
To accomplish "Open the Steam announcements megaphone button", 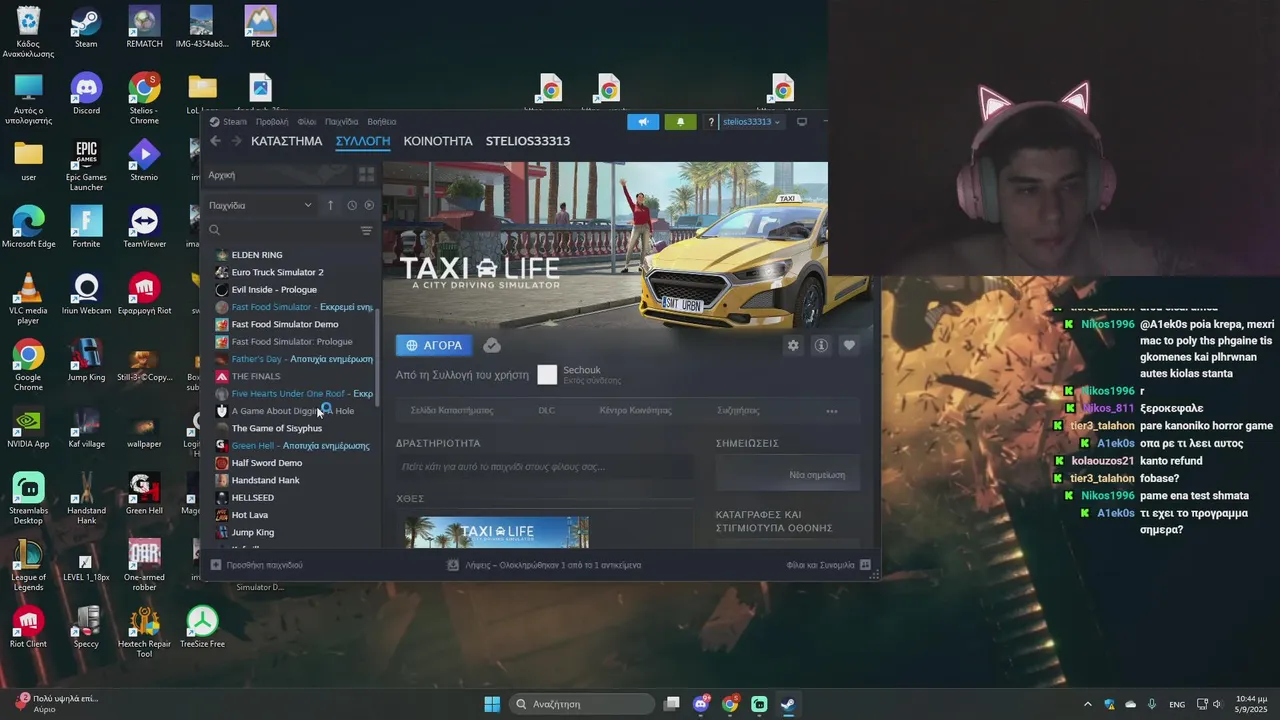I will point(643,122).
